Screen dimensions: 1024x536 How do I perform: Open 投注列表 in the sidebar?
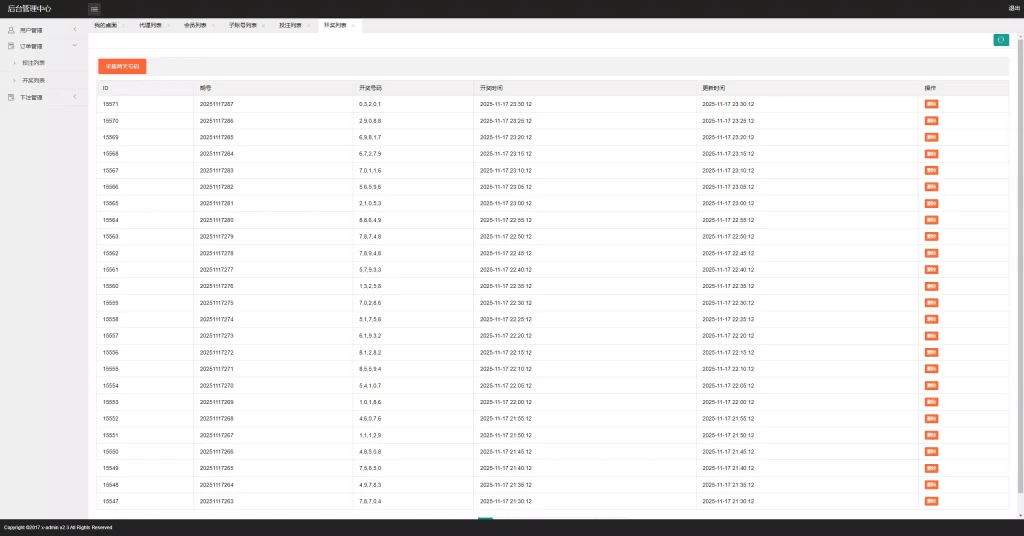point(33,63)
